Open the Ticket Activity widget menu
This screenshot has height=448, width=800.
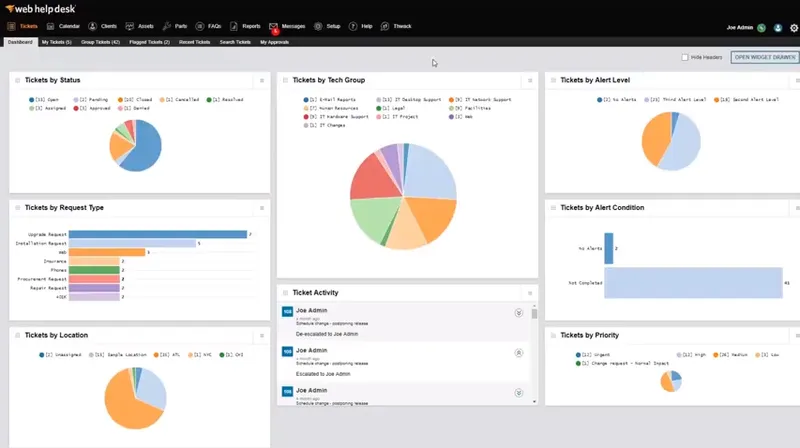[x=530, y=293]
